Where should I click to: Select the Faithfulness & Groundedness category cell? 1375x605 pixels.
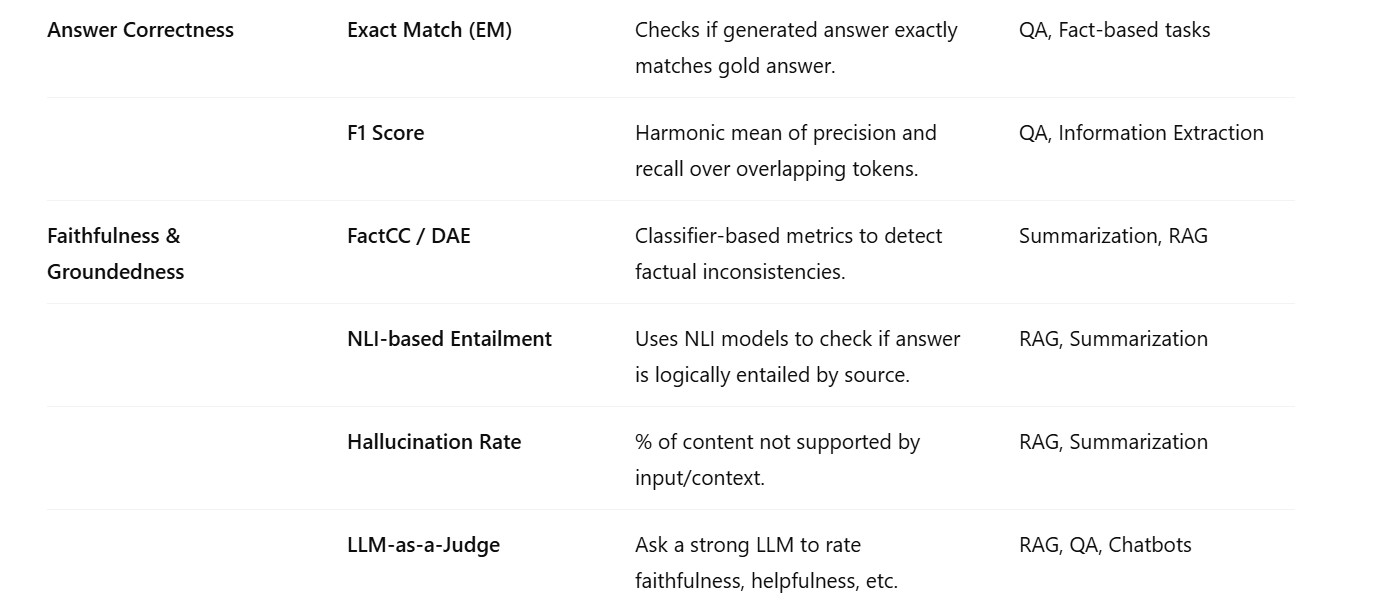click(115, 254)
